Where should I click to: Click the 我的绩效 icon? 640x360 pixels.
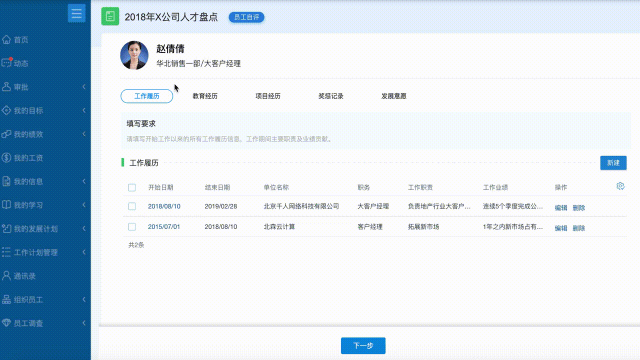pyautogui.click(x=6, y=134)
